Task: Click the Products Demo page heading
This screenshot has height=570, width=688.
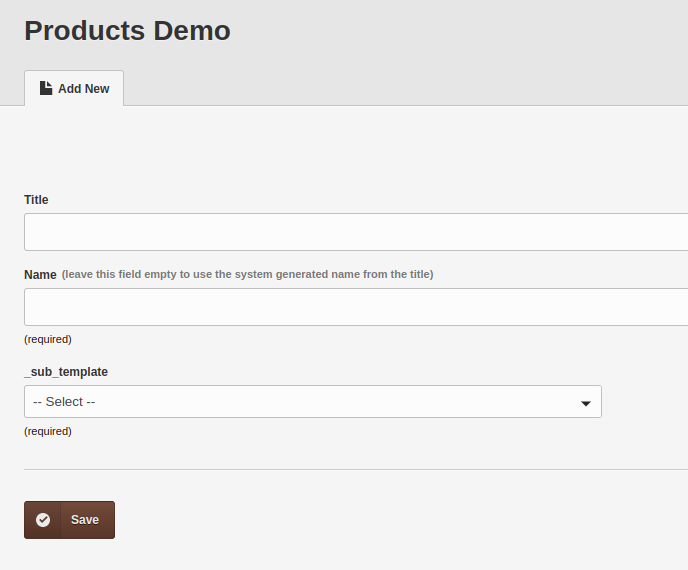Action: click(x=127, y=31)
